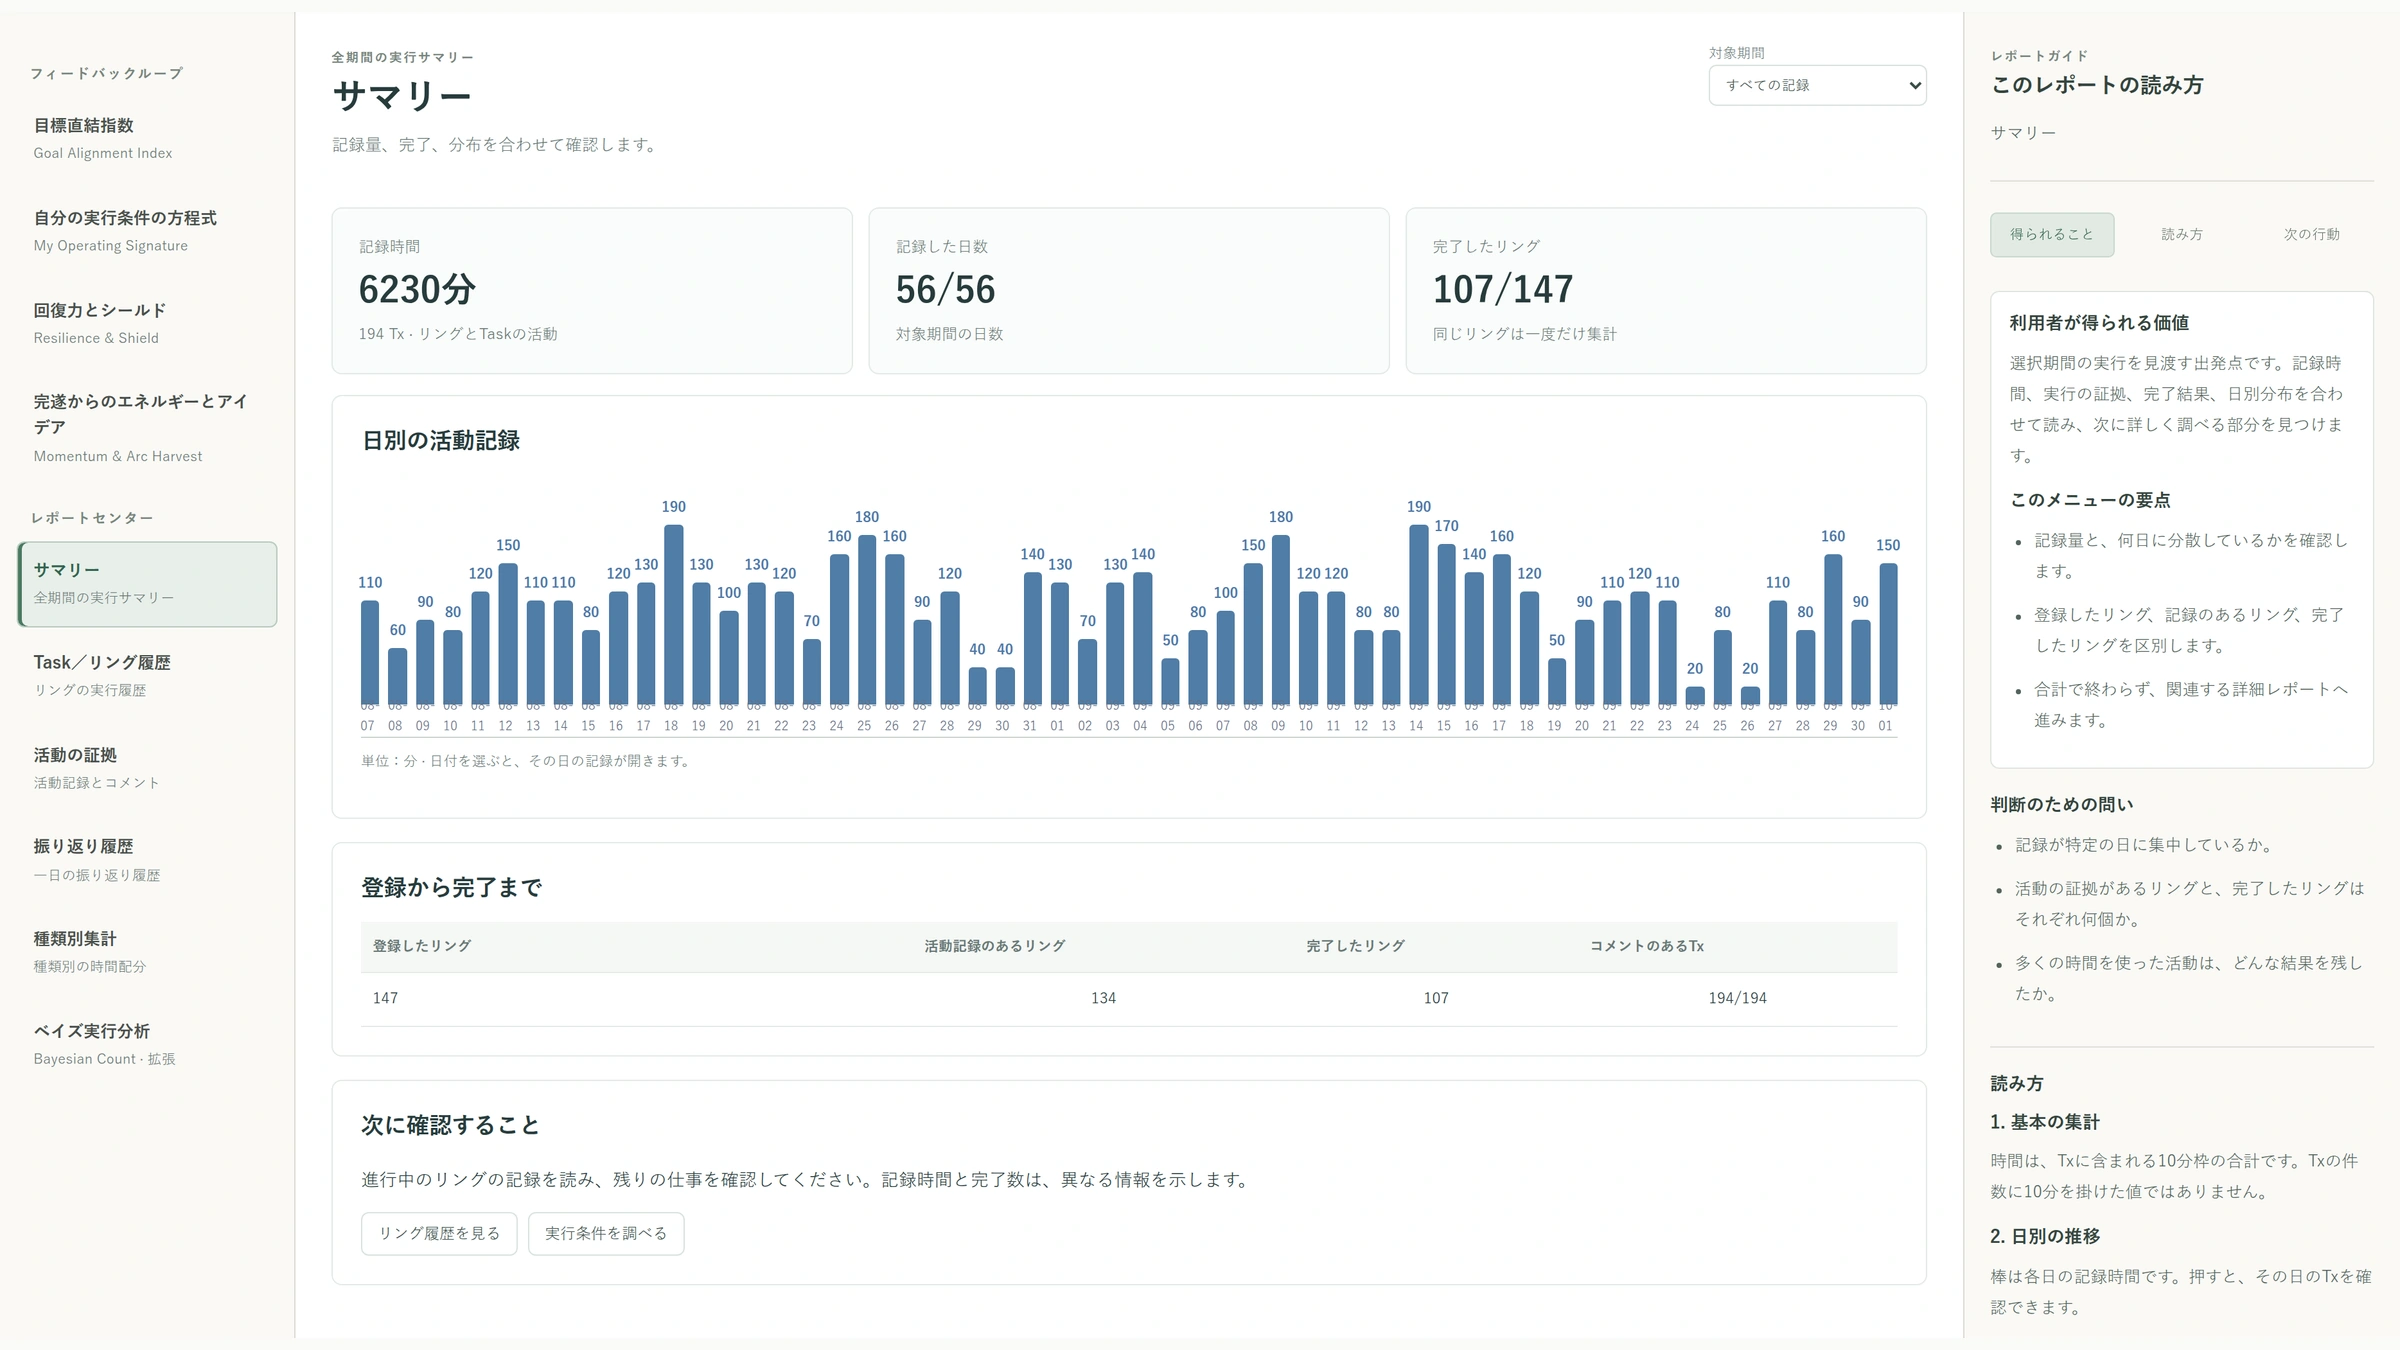
Task: Open ベイズ実行分析 report
Action: (x=147, y=1044)
